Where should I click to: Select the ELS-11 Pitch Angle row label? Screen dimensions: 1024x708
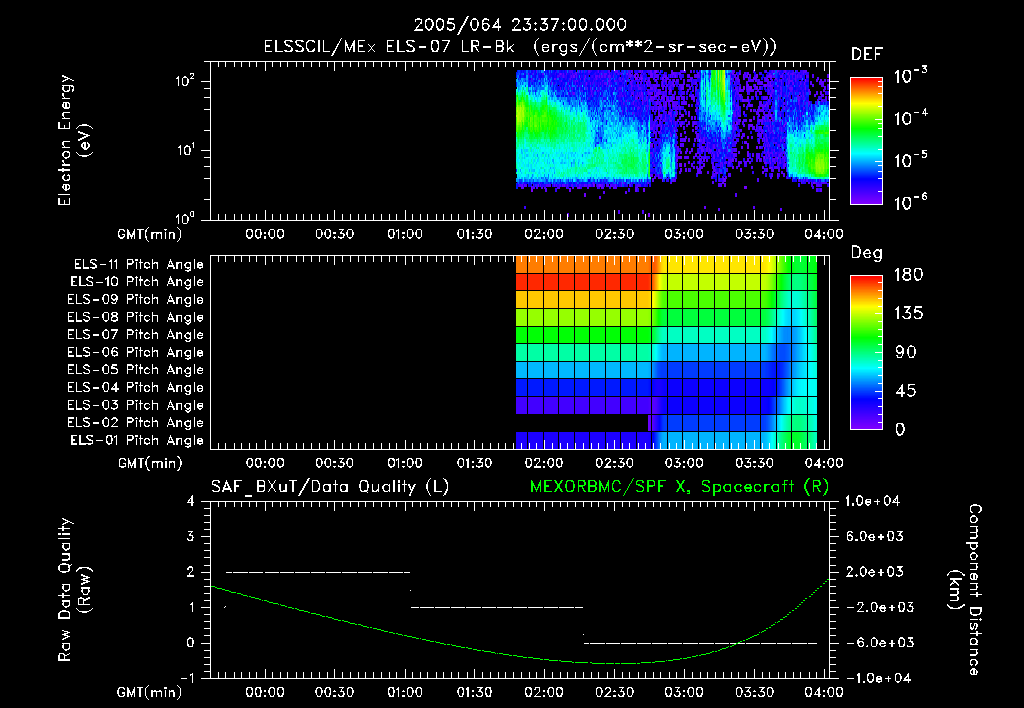click(138, 265)
